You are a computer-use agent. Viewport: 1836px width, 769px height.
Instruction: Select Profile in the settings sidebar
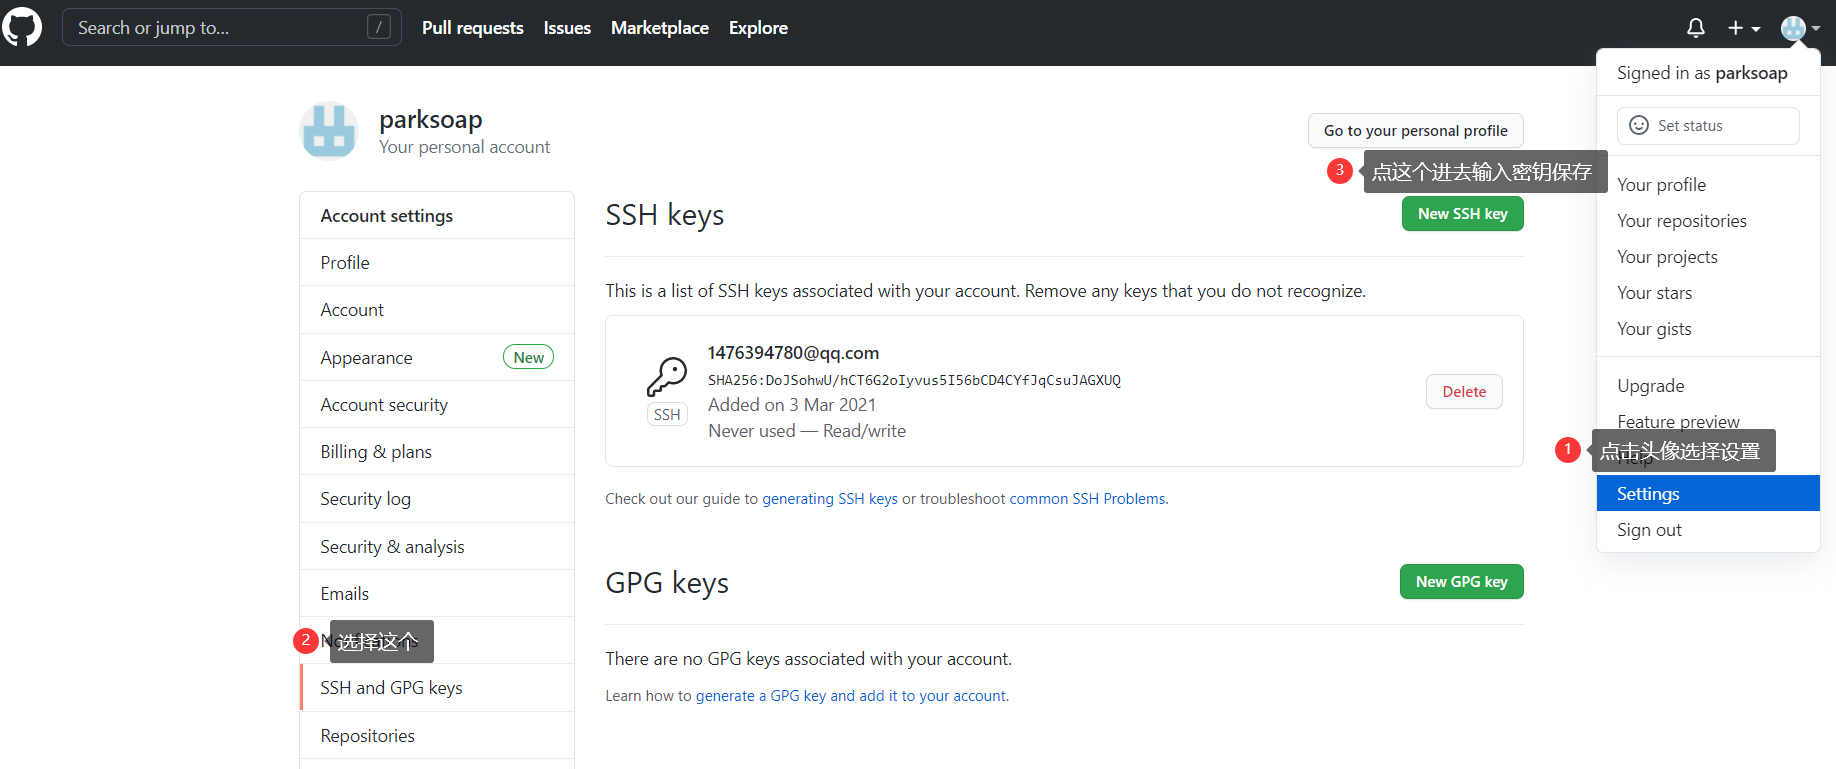pyautogui.click(x=437, y=263)
